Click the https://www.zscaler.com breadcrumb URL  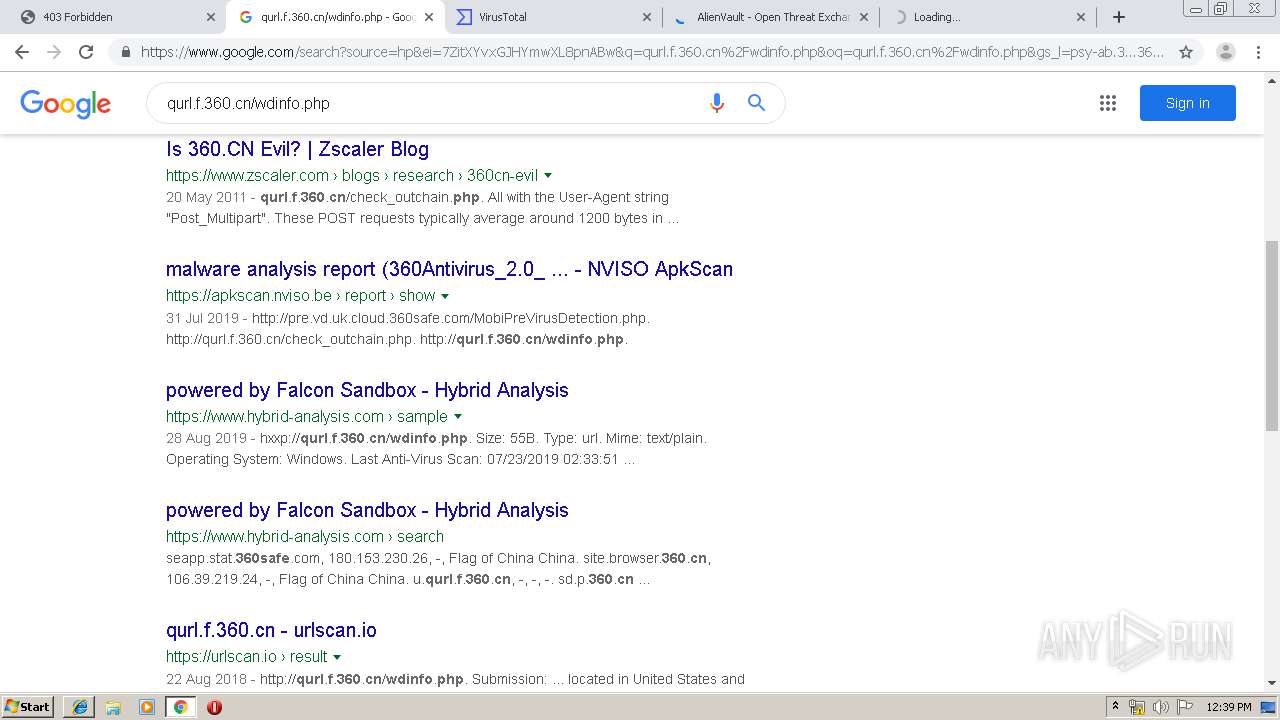pos(247,175)
